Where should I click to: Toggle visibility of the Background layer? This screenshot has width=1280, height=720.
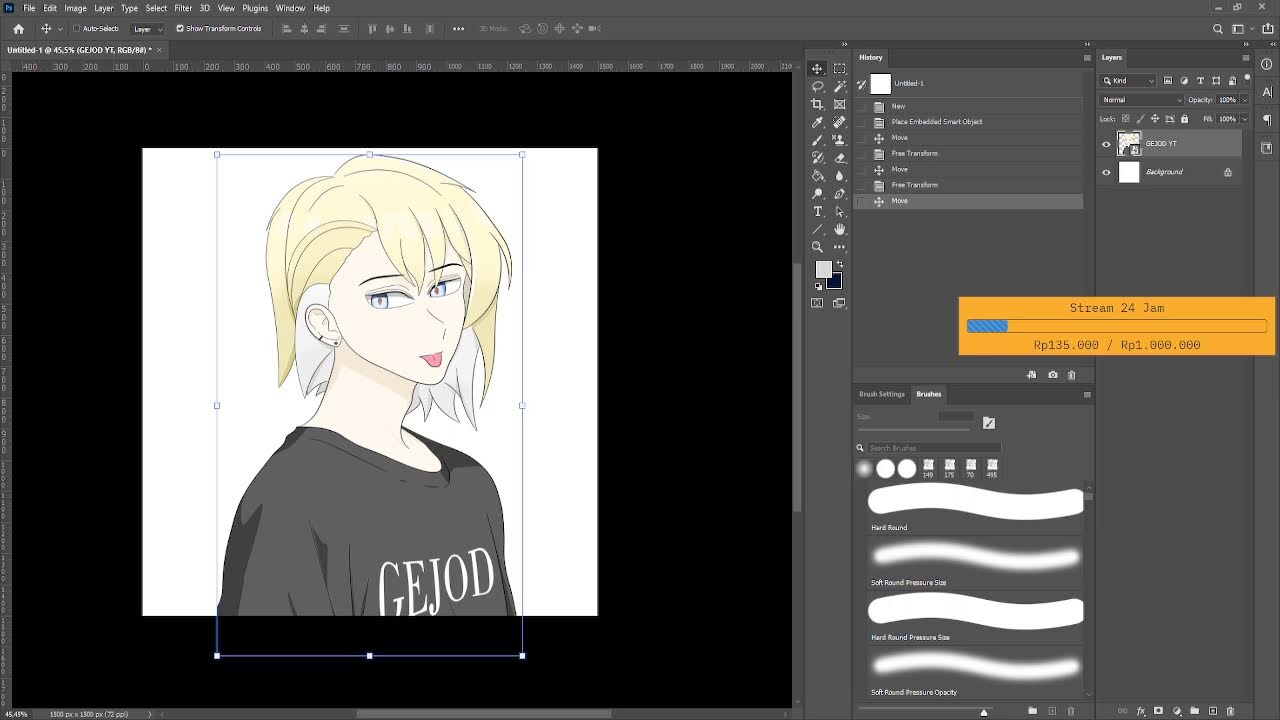1106,172
